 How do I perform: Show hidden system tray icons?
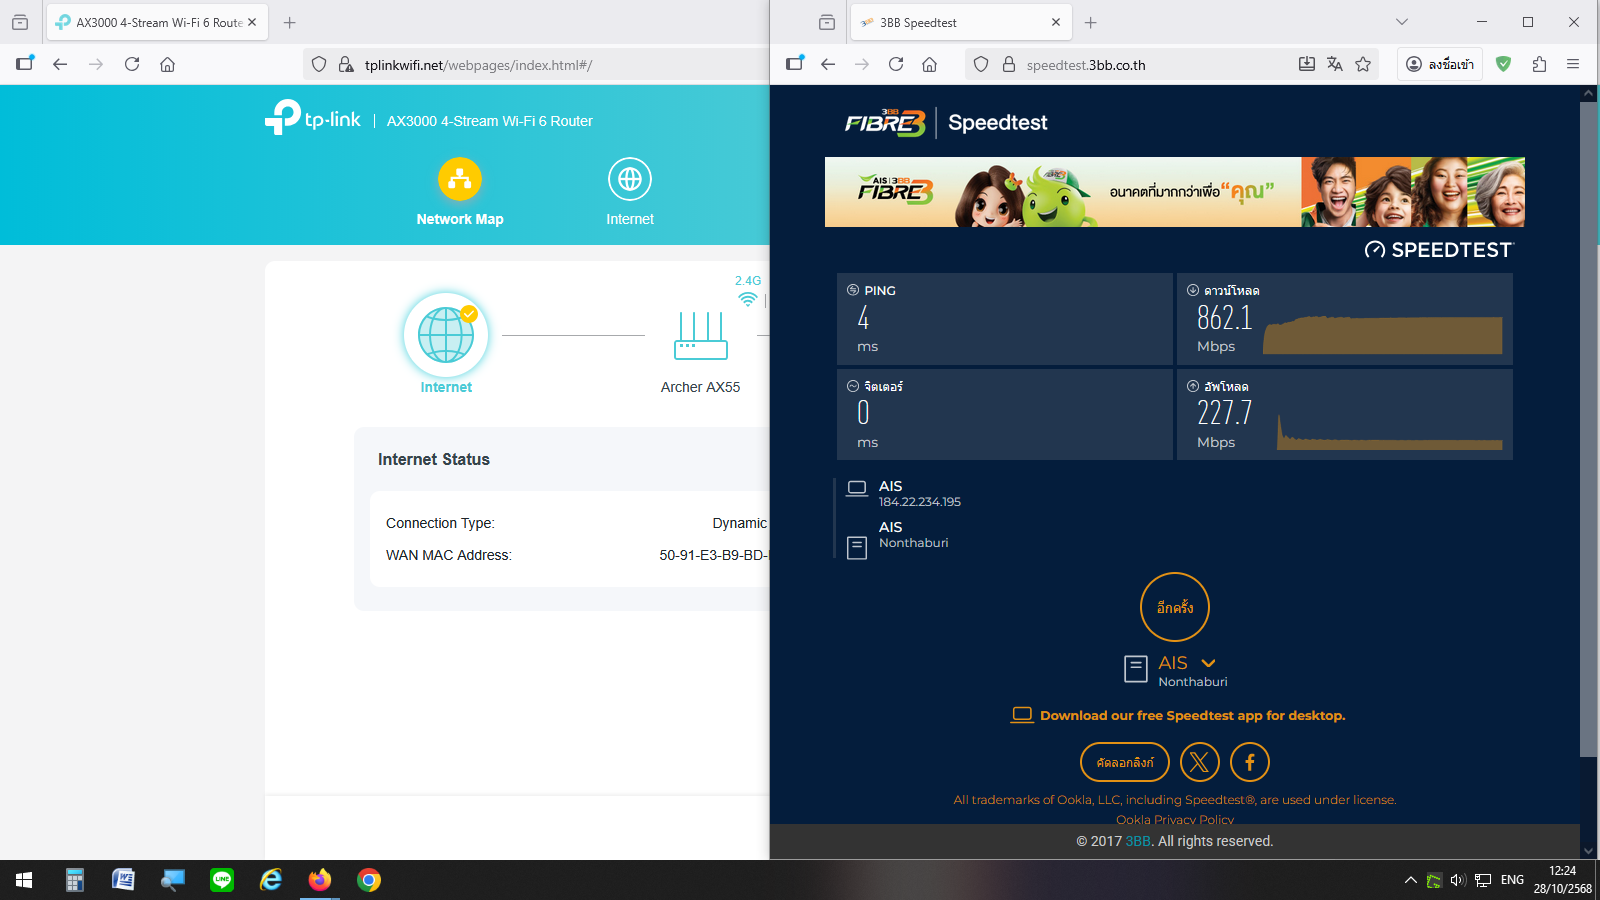pos(1410,880)
